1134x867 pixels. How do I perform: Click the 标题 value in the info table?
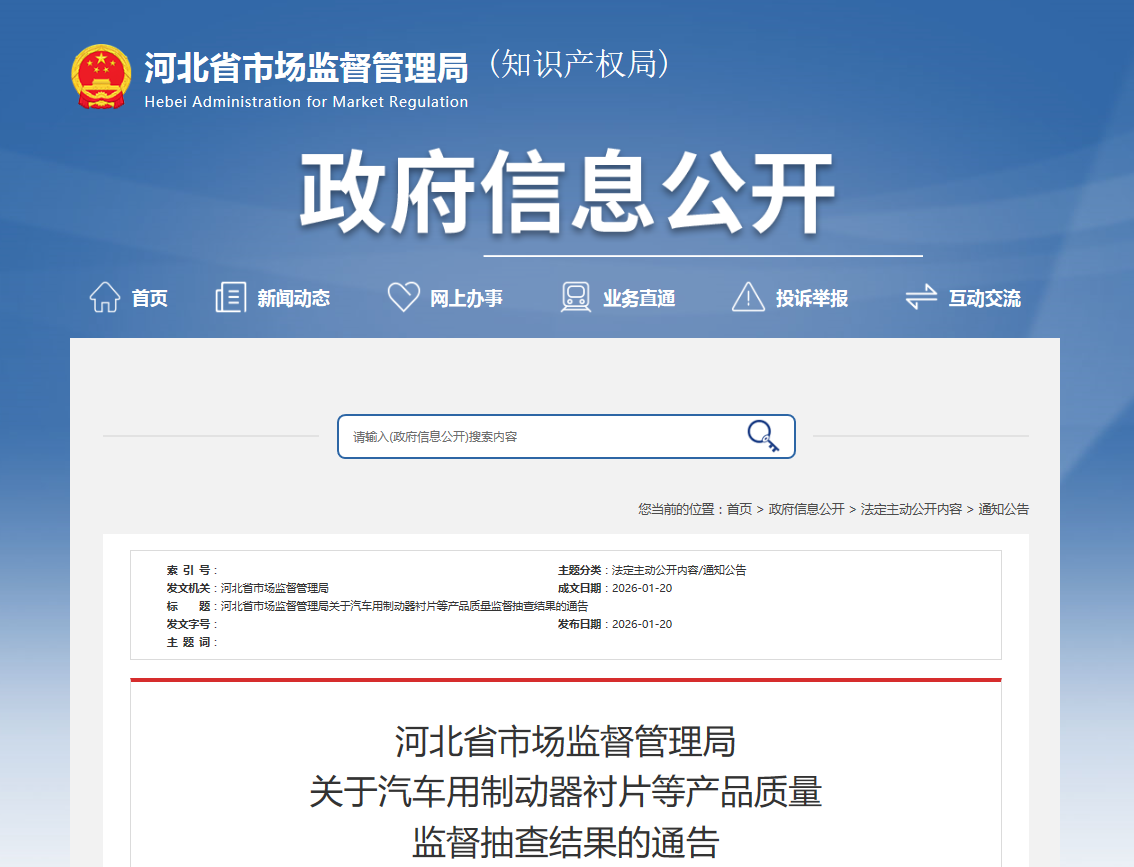404,606
